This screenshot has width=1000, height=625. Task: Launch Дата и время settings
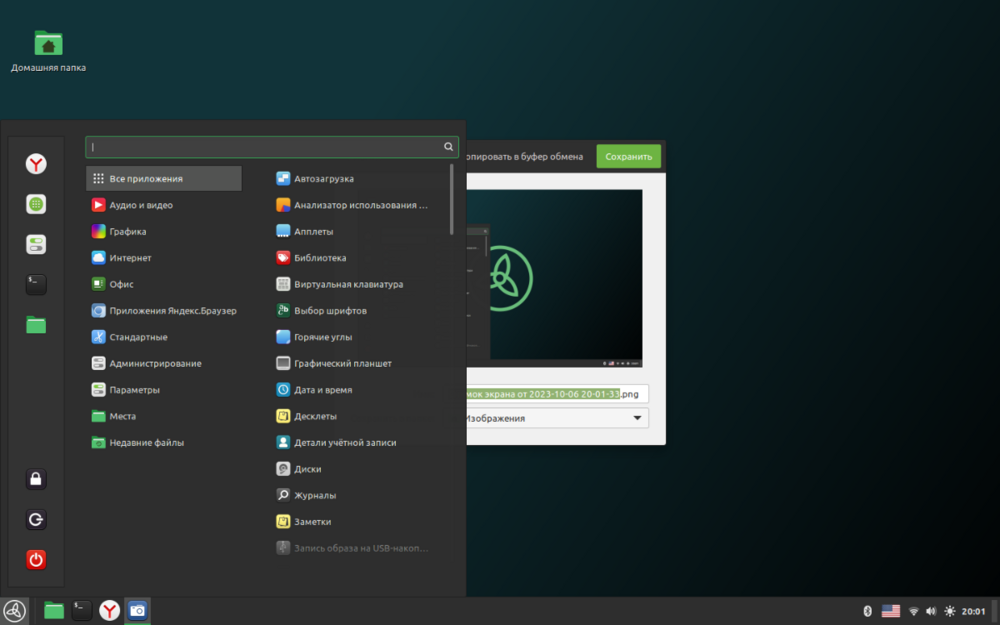322,390
